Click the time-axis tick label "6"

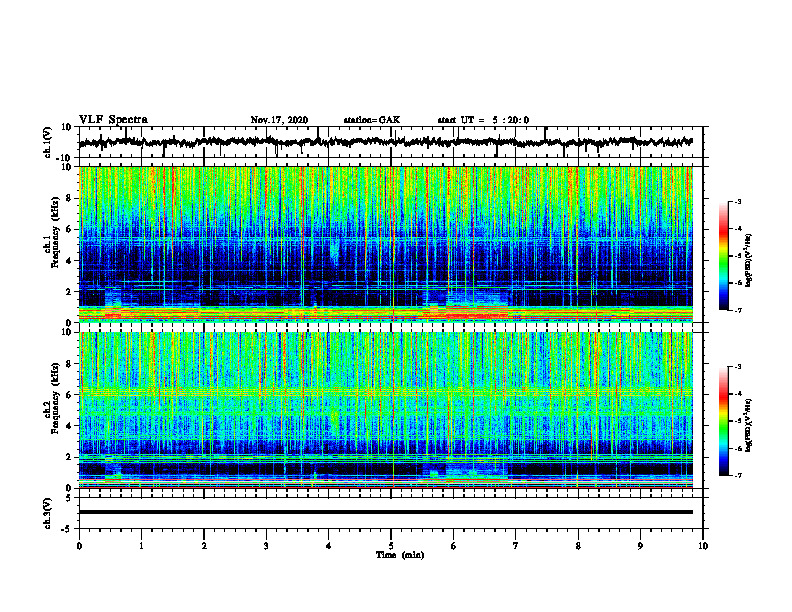[x=454, y=546]
